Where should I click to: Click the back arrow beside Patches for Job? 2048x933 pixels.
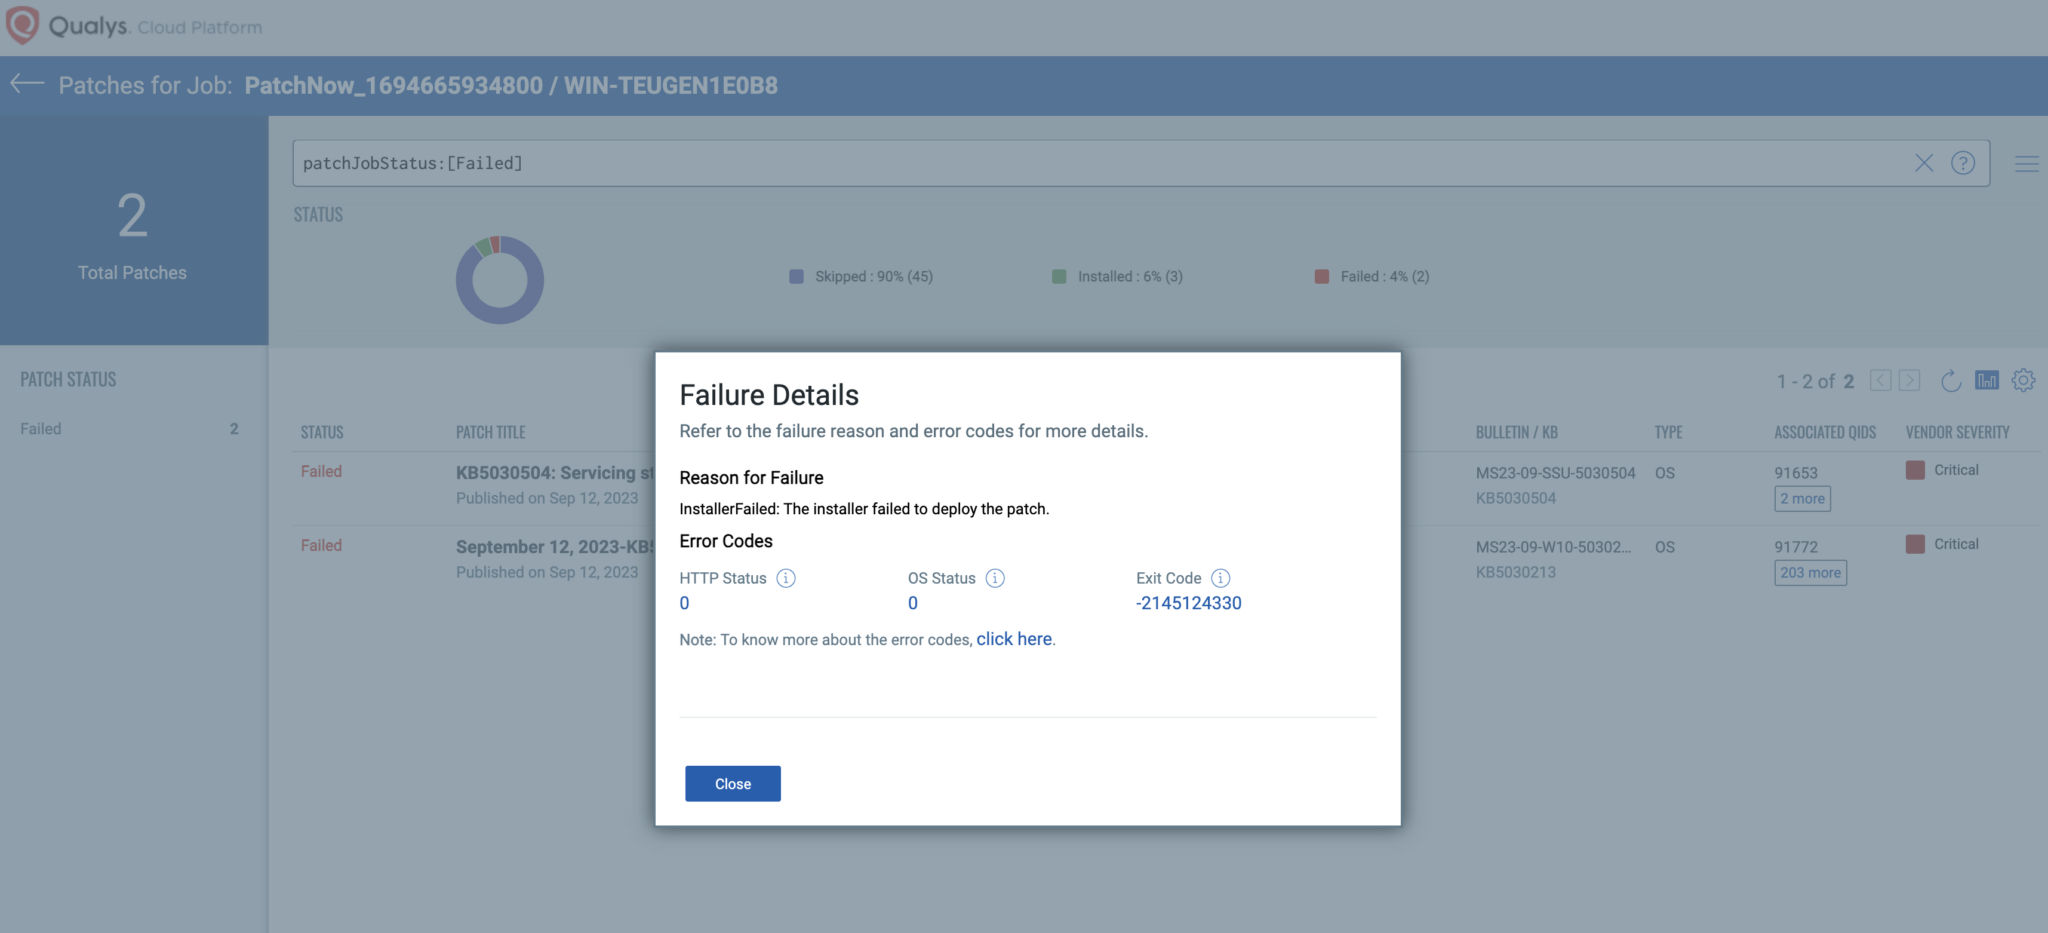click(x=29, y=85)
